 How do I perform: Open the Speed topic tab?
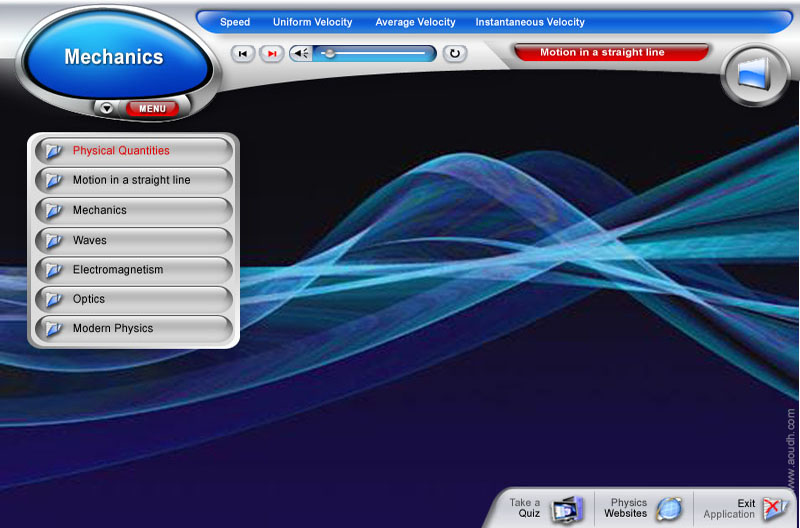(x=235, y=22)
